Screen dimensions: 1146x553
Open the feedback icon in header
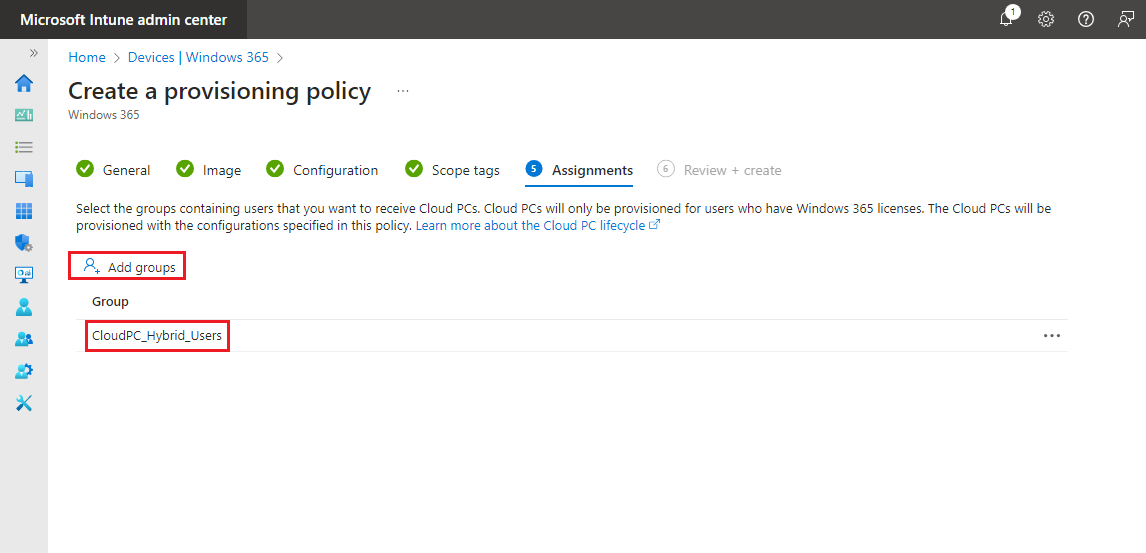point(1126,20)
